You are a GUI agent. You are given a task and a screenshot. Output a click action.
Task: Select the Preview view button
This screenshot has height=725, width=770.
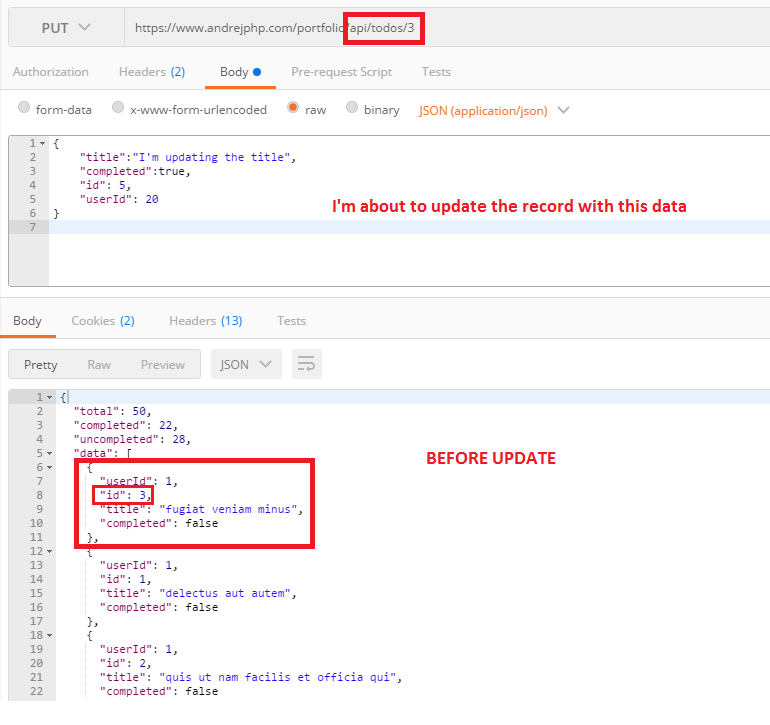tap(163, 364)
